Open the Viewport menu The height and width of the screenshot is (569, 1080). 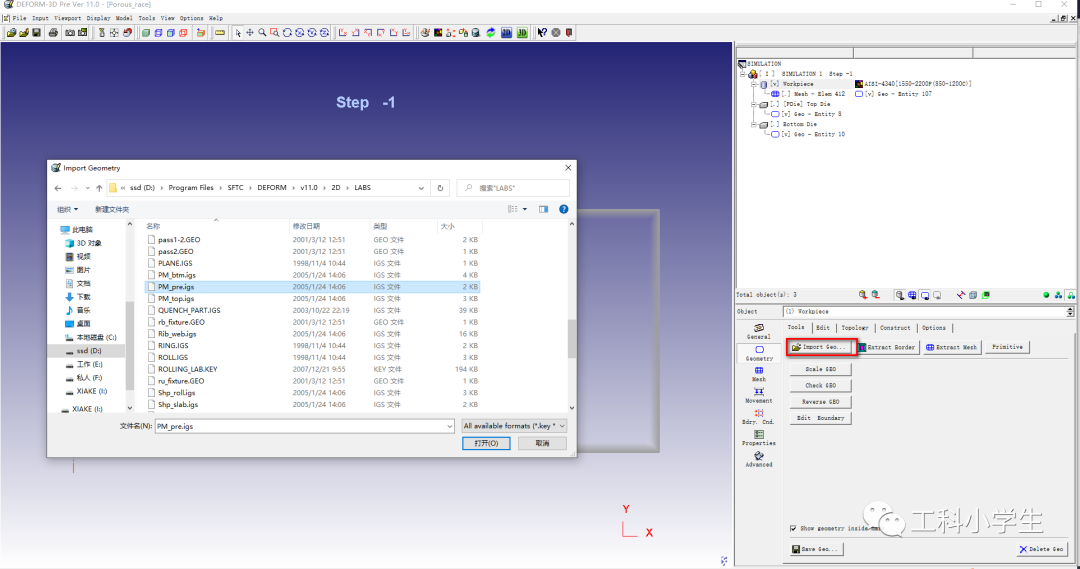(68, 18)
